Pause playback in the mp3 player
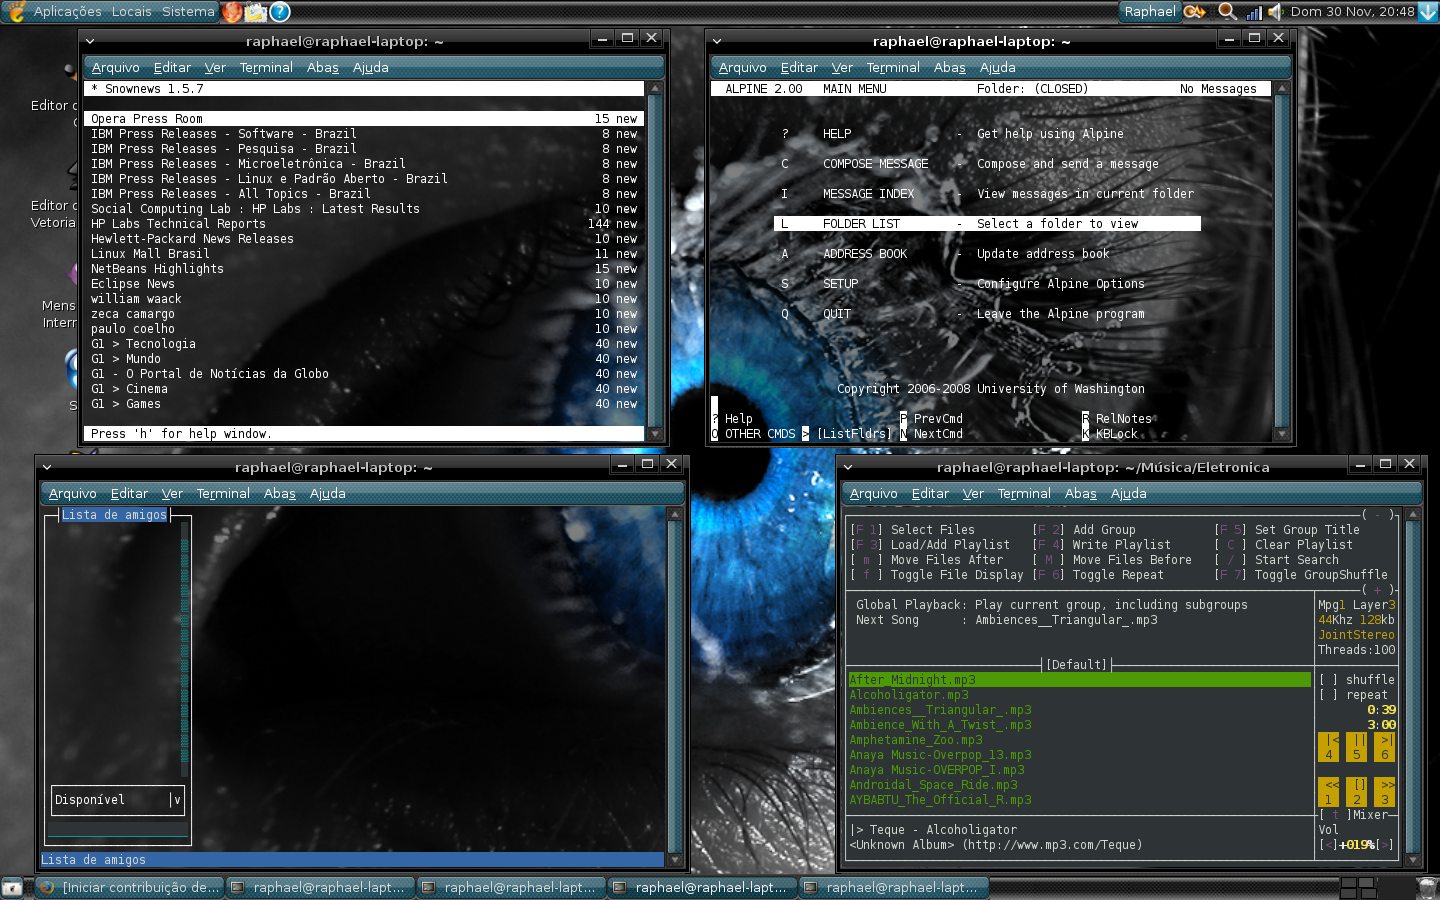1440x900 pixels. coord(1357,747)
